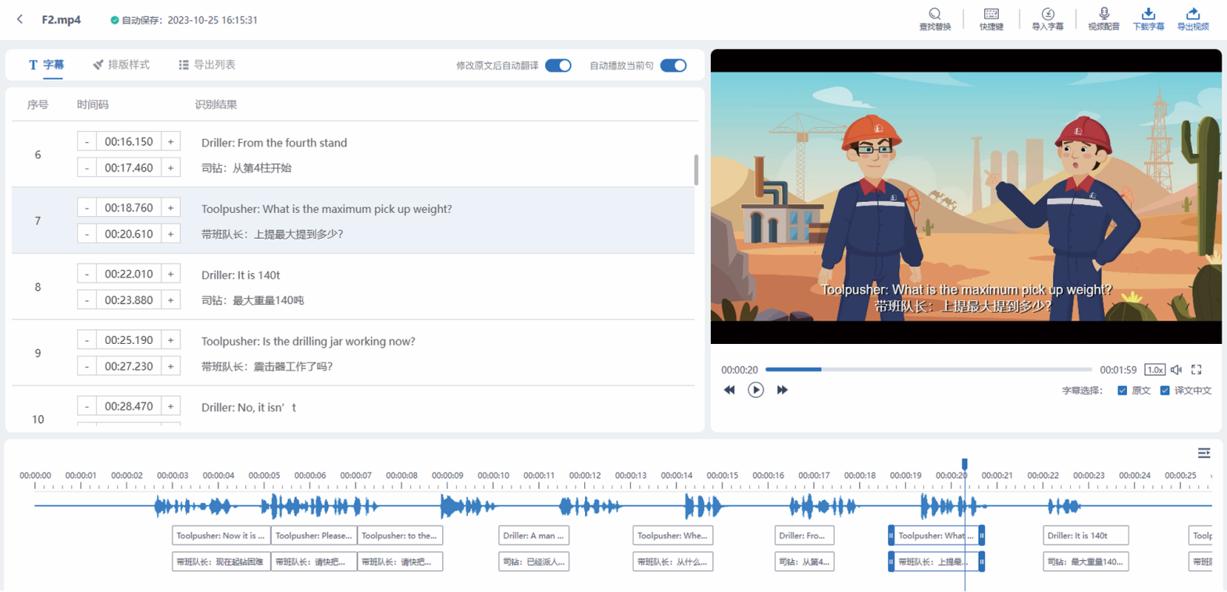This screenshot has height=592, width=1227.
Task: Click the blue playhead marker on timeline
Action: [965, 464]
